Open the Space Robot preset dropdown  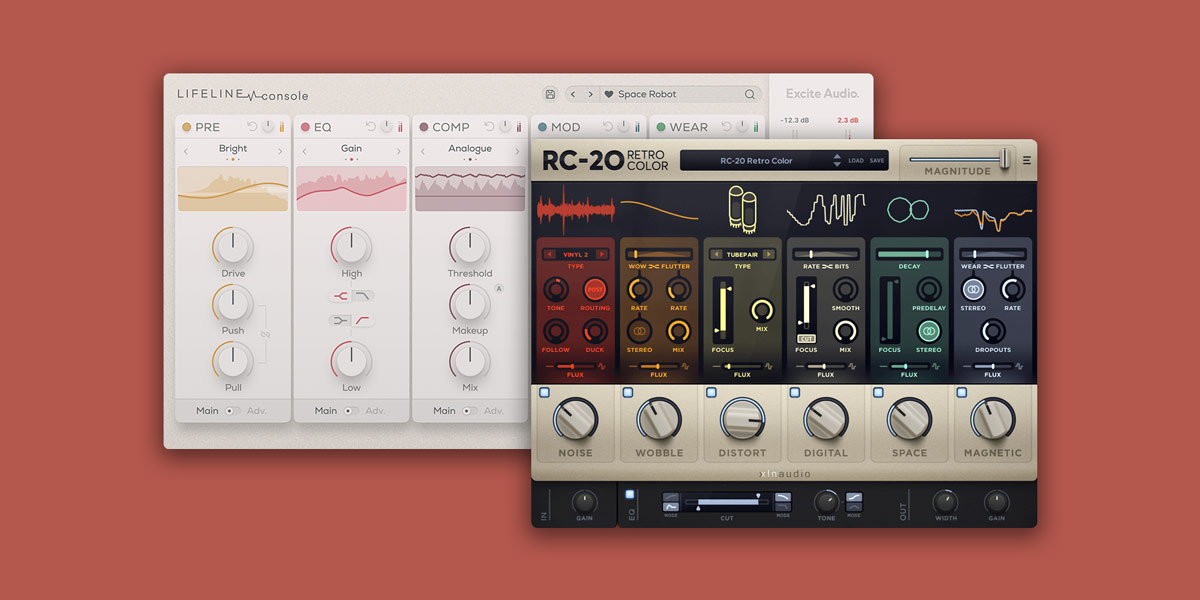[x=678, y=94]
